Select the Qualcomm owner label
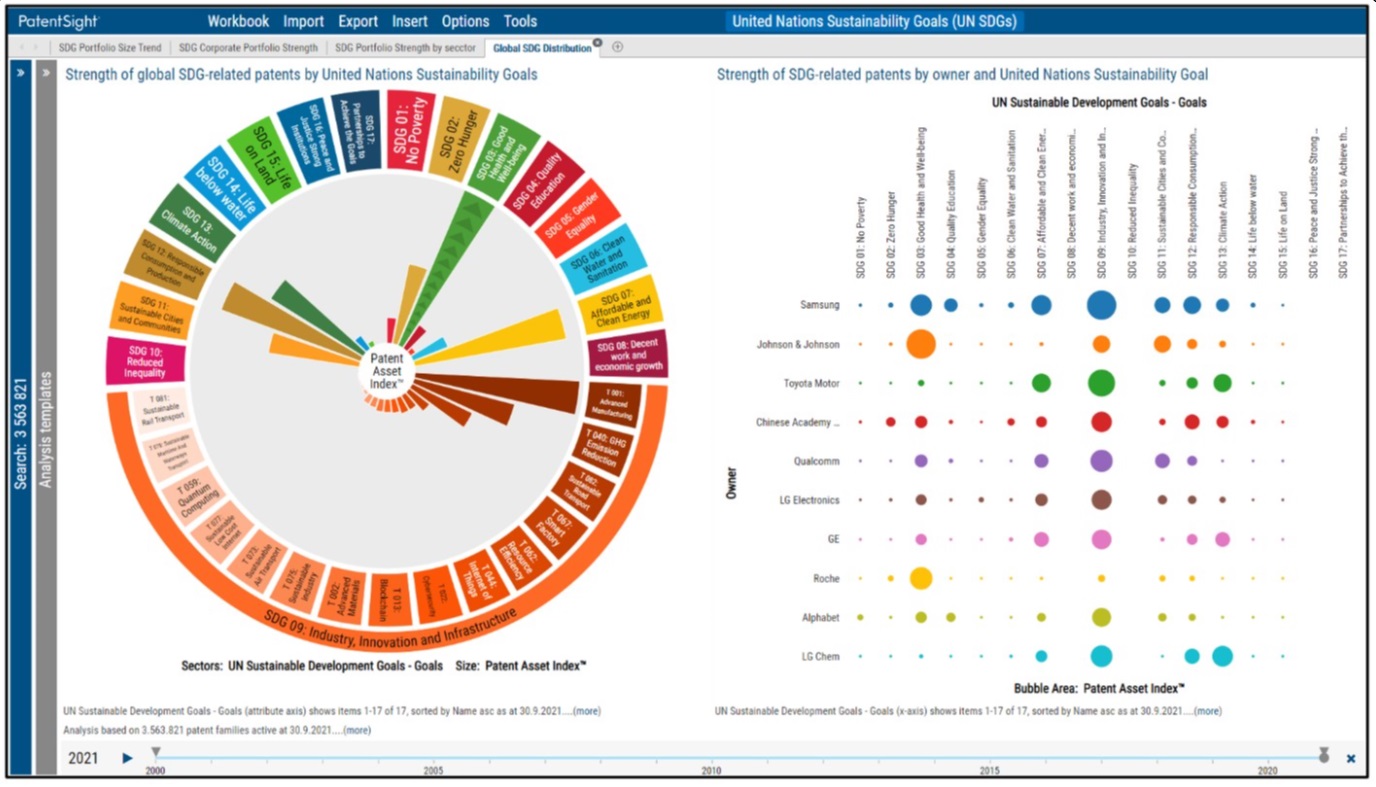Screen dimensions: 1376x787 point(816,461)
